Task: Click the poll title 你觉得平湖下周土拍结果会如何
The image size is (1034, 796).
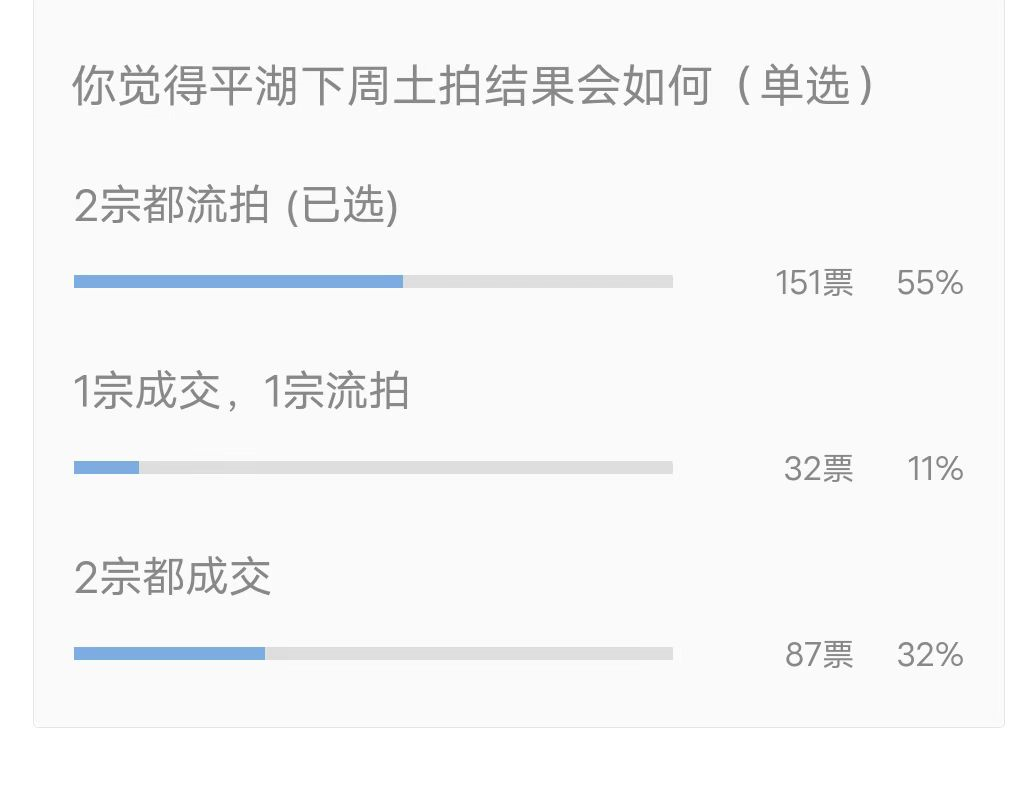Action: [392, 86]
